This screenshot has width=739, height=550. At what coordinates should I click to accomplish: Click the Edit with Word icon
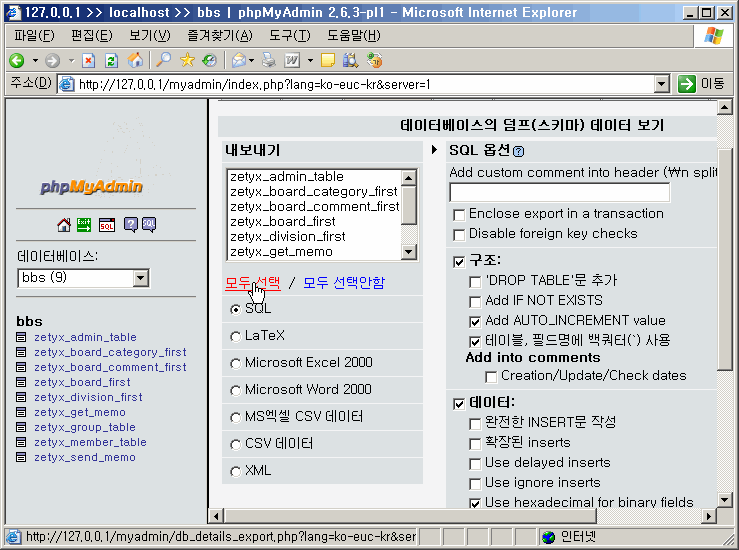coord(292,60)
